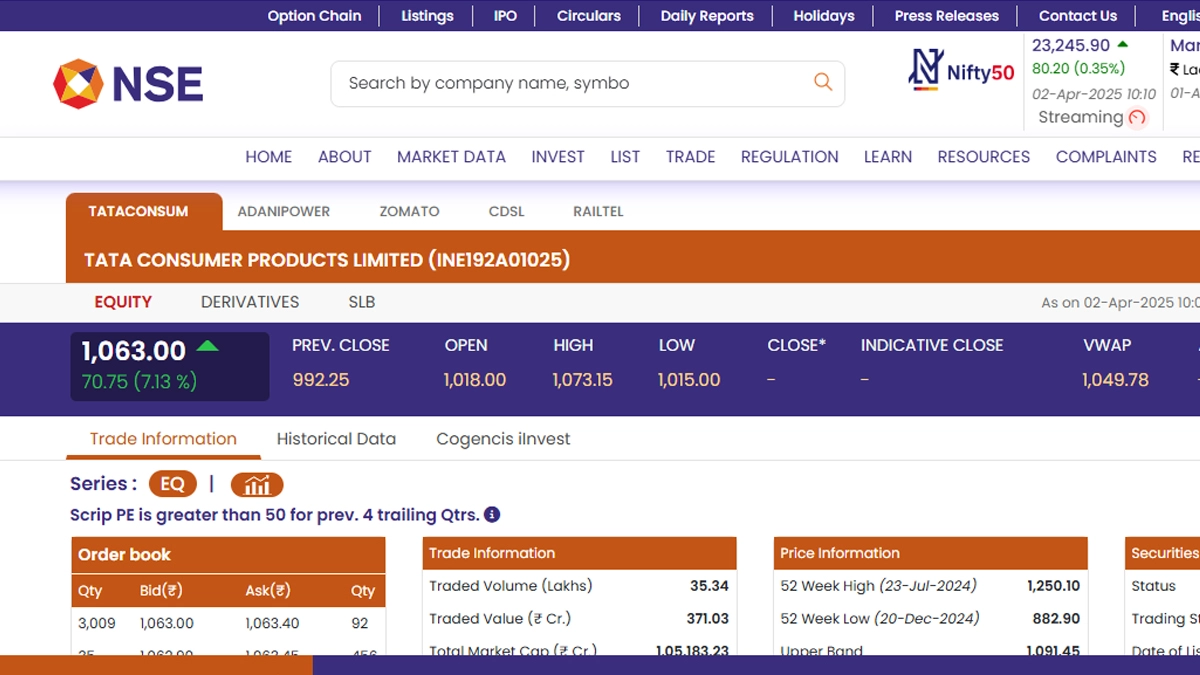Click the green up arrow beside 1,063.00
This screenshot has height=675, width=1200.
(207, 346)
